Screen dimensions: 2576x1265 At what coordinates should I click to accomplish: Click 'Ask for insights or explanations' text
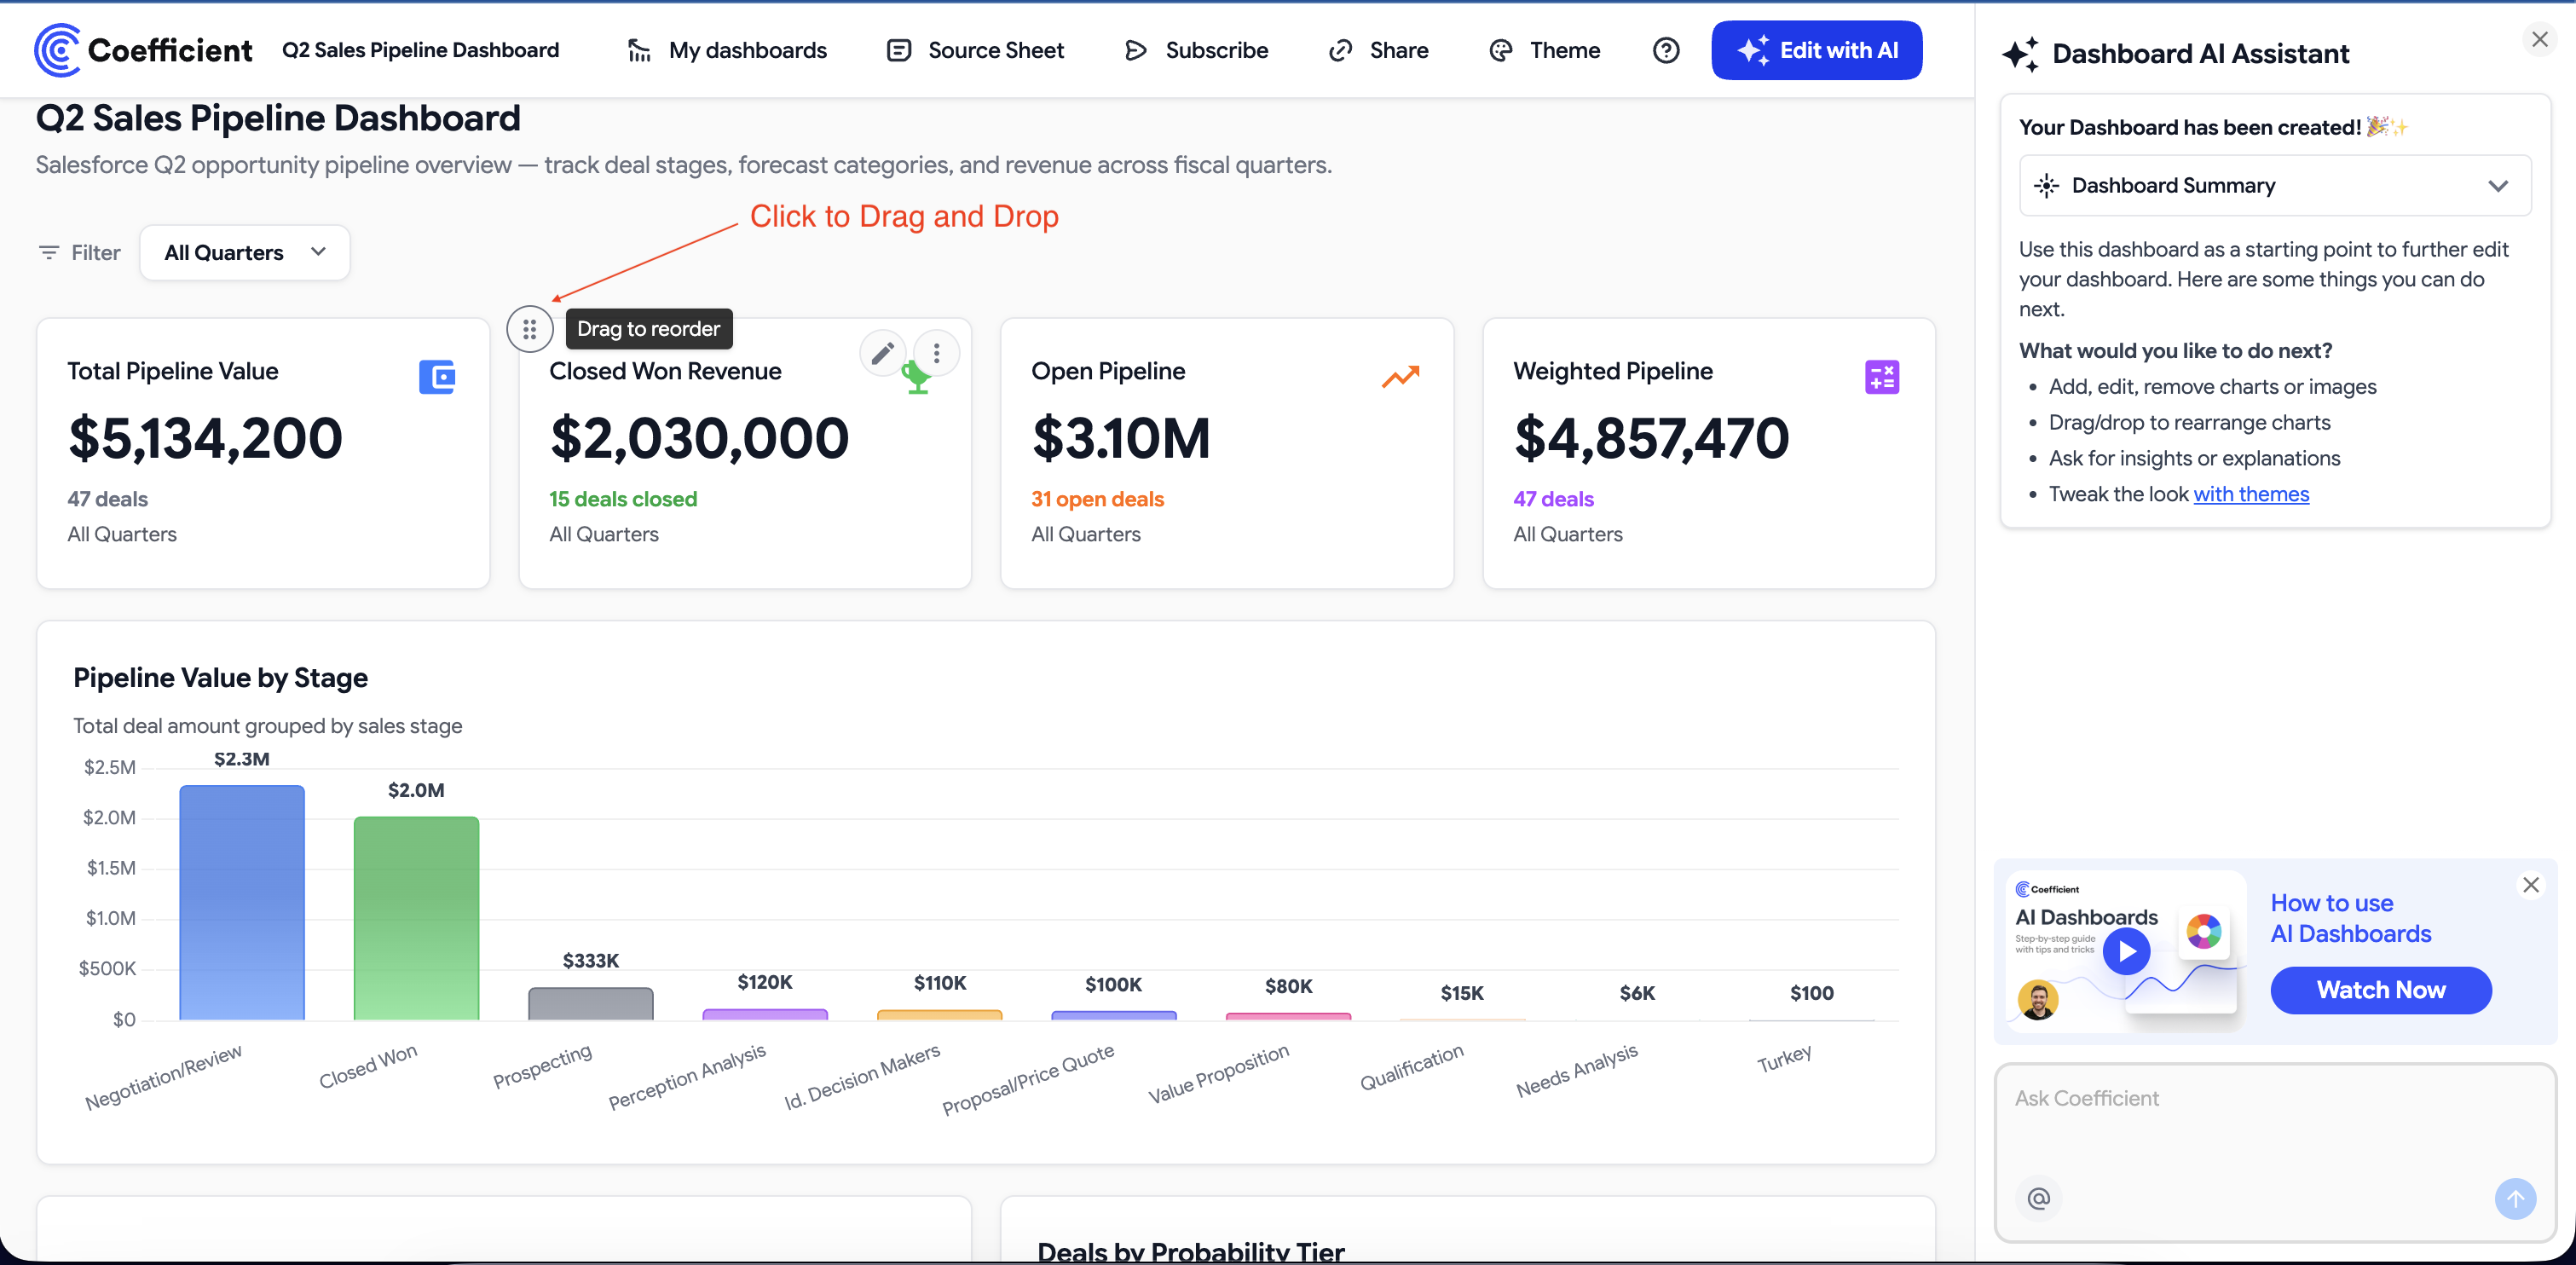2194,458
